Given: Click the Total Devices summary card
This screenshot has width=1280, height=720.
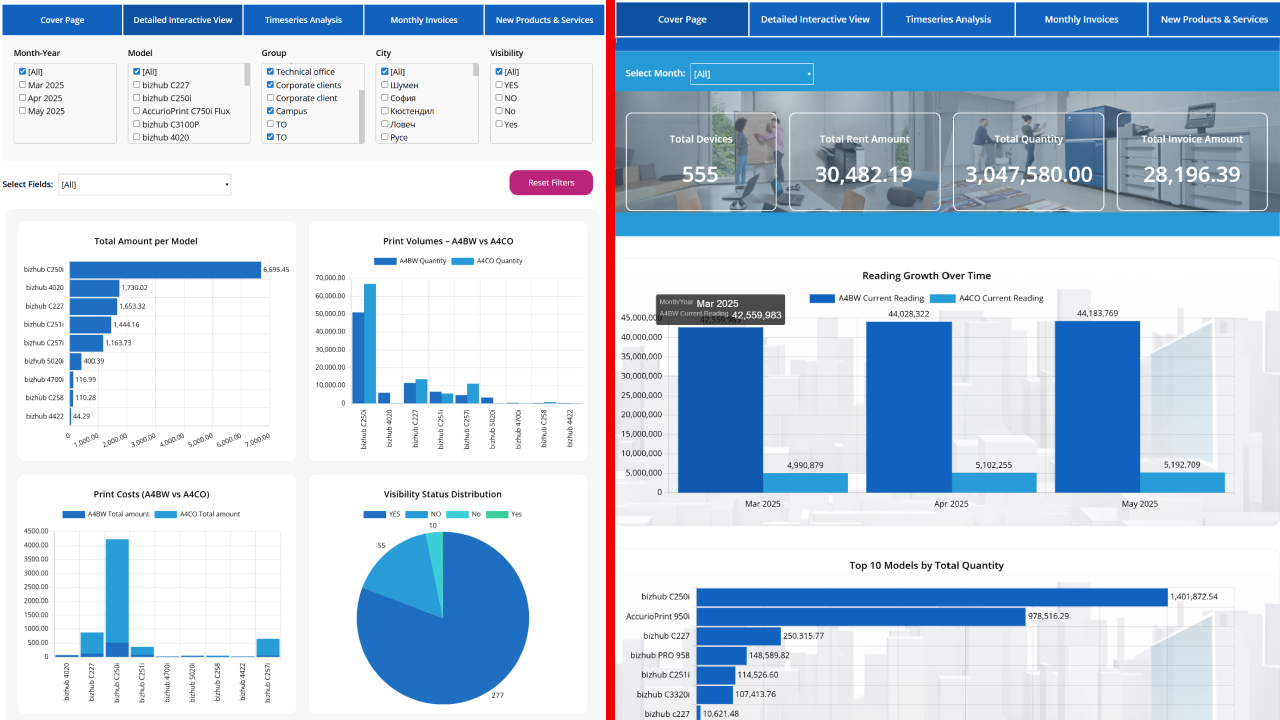Looking at the screenshot, I should pyautogui.click(x=701, y=161).
